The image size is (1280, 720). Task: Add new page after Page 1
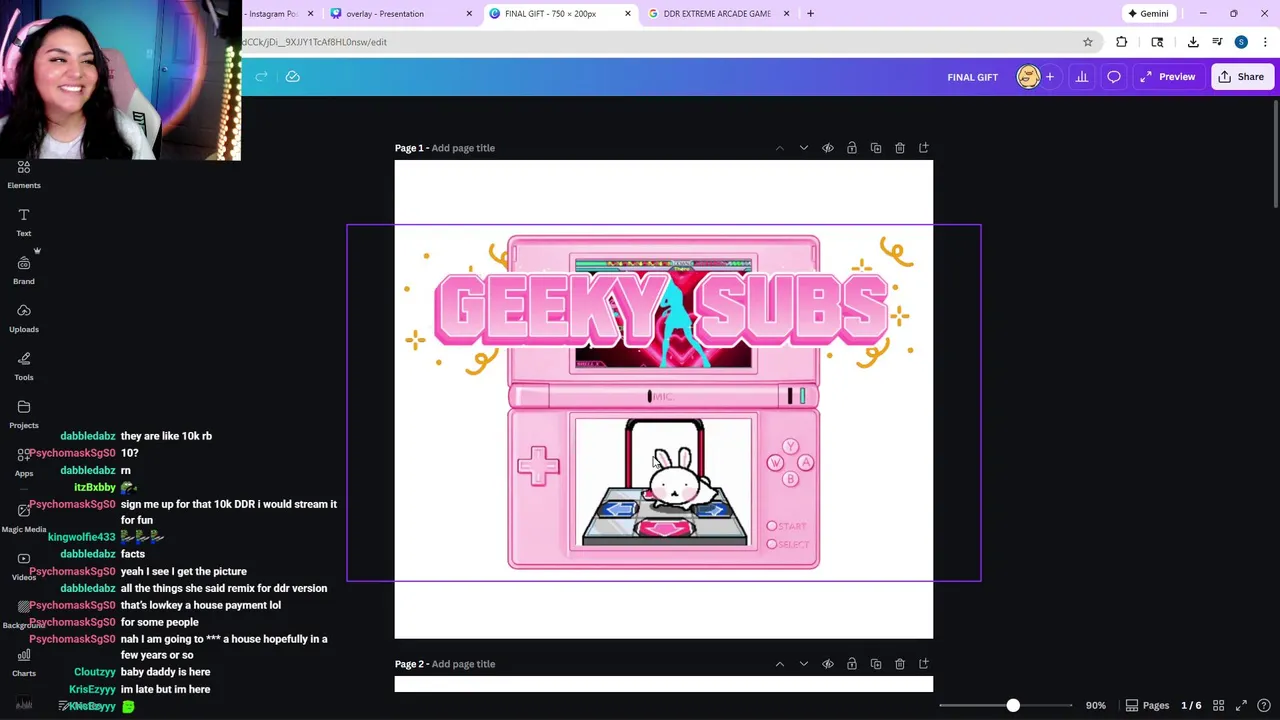coord(924,148)
